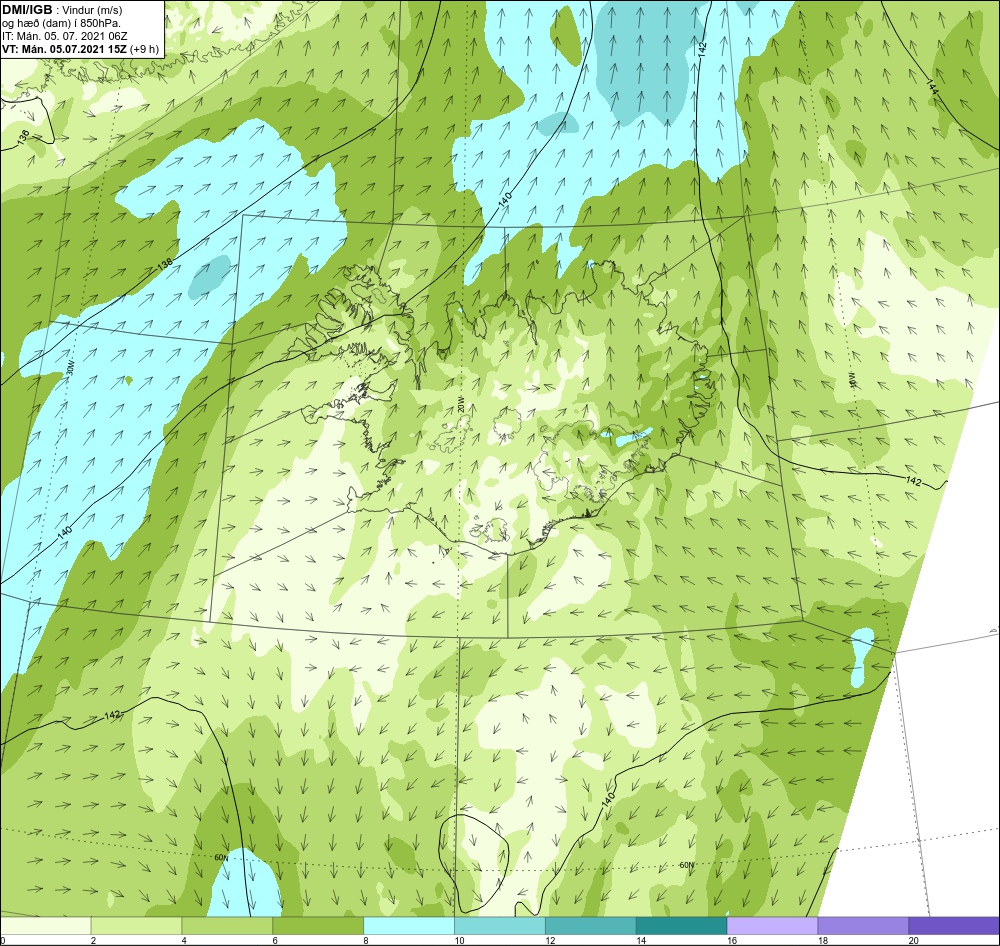Image resolution: width=1000 pixels, height=946 pixels.
Task: Select the 6–8 m/s dark green legend swatch
Action: pos(318,926)
